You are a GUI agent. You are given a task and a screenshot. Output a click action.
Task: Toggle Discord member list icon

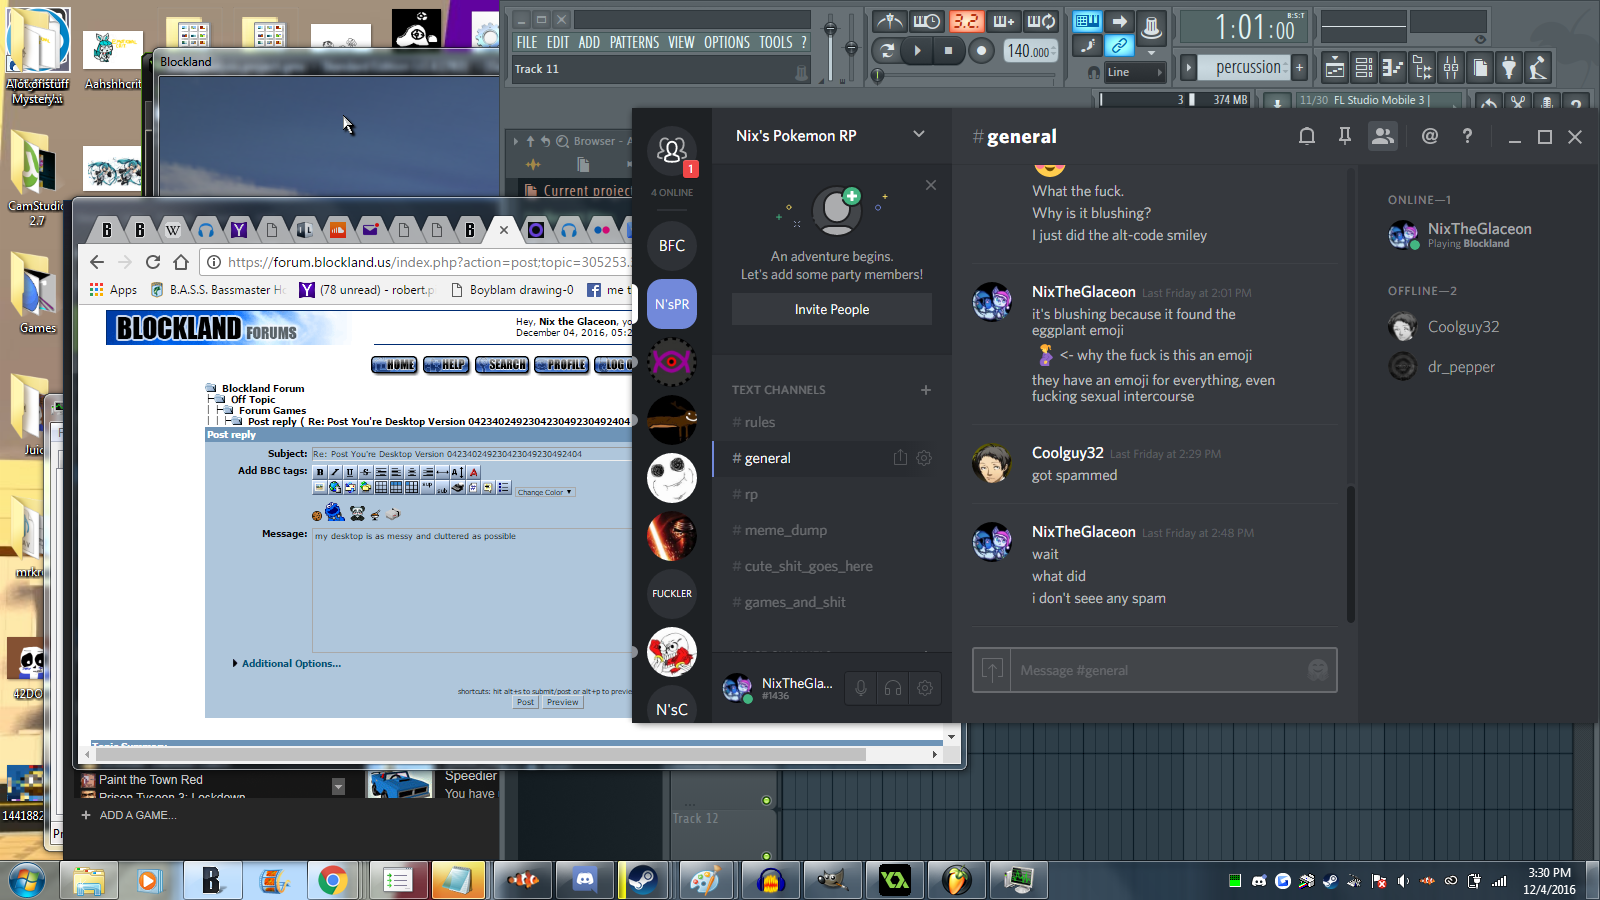(1383, 136)
